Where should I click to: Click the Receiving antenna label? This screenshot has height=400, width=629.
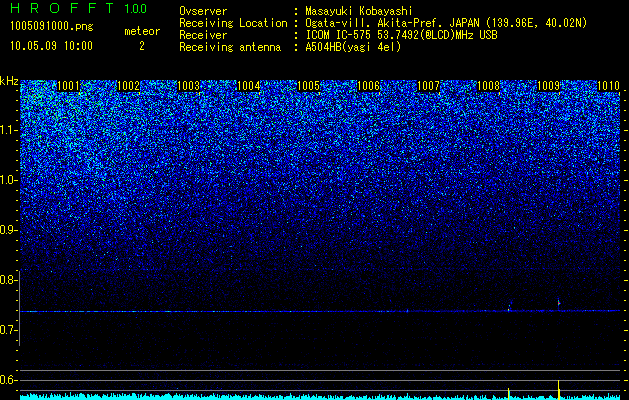tap(230, 47)
